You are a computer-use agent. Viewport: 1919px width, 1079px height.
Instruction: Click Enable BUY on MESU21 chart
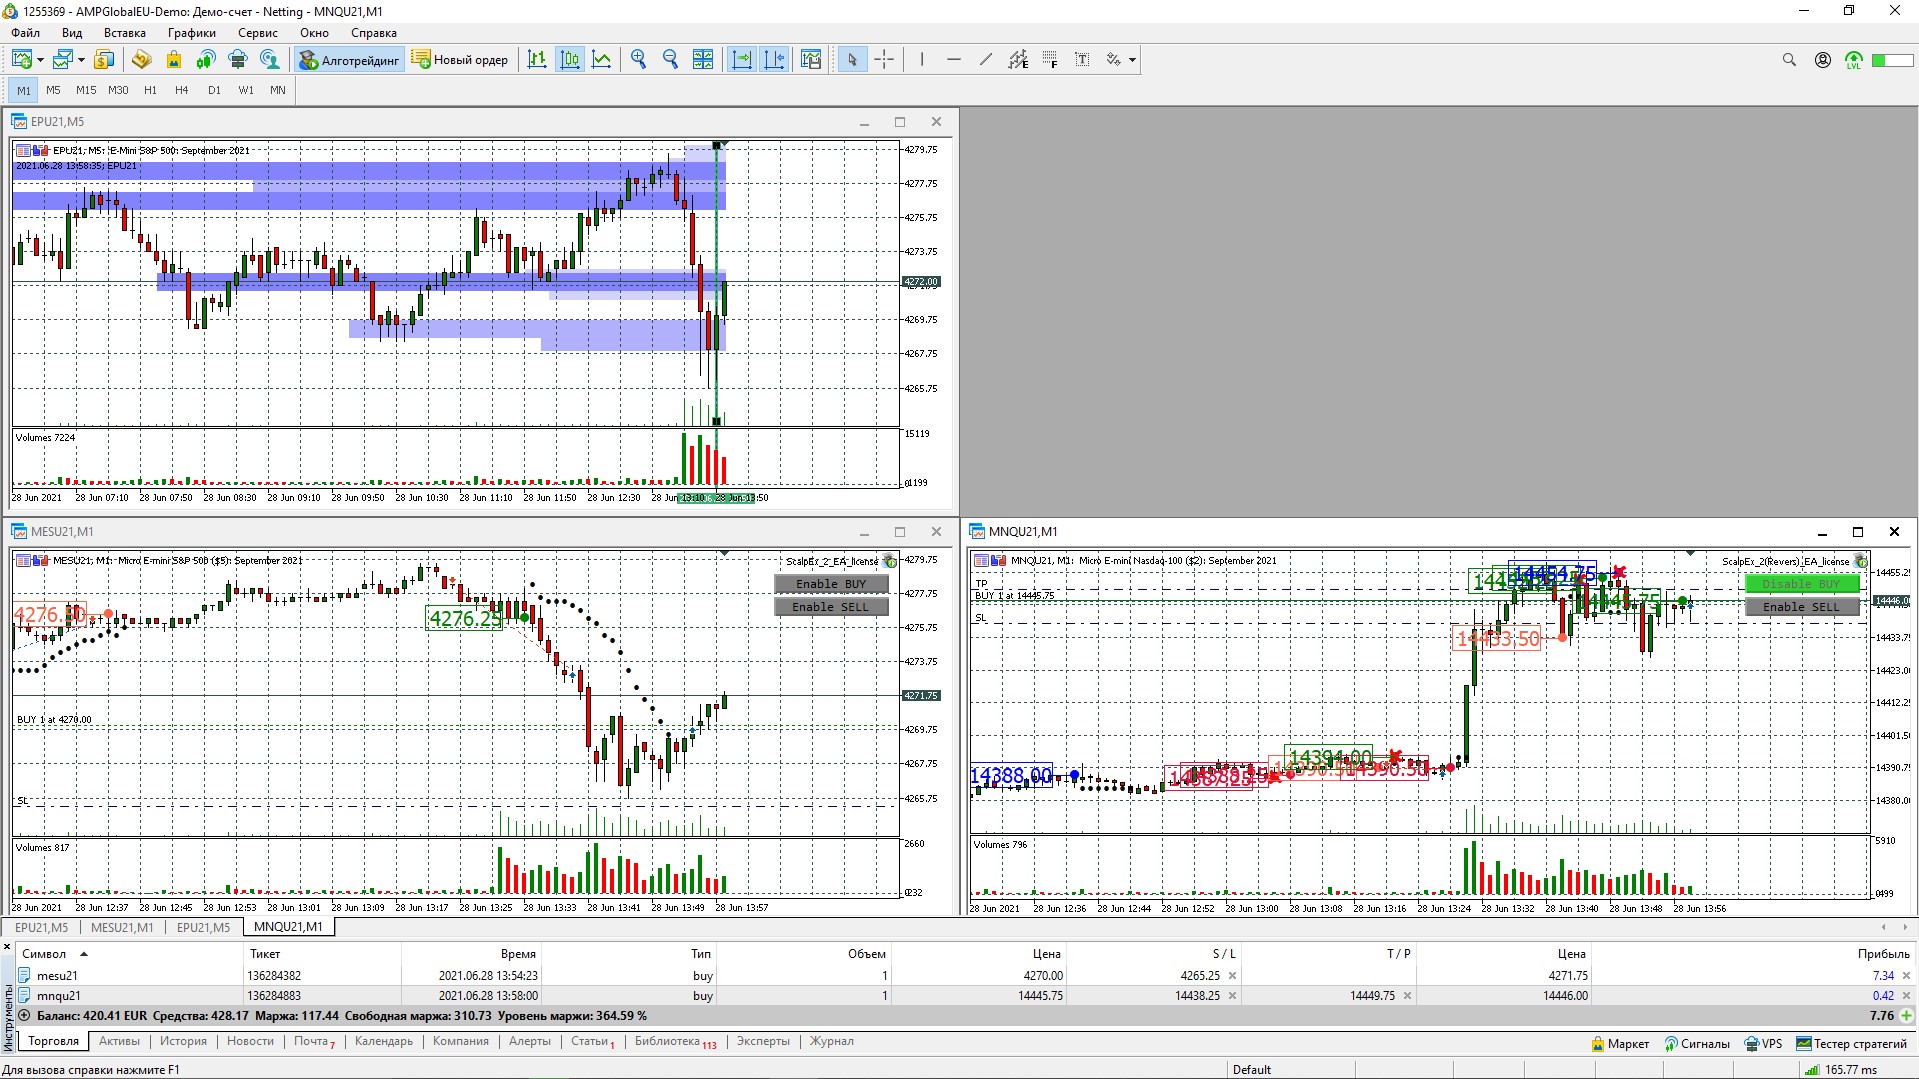pyautogui.click(x=831, y=584)
